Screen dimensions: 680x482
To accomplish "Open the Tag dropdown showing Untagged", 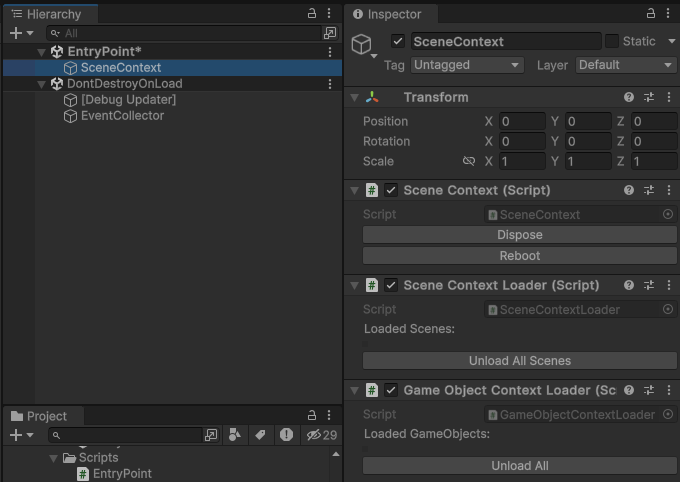I will [467, 65].
